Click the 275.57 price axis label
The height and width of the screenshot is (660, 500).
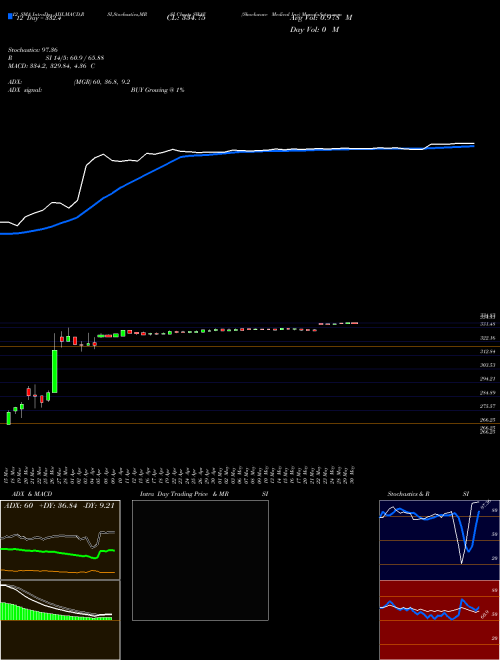pos(489,406)
